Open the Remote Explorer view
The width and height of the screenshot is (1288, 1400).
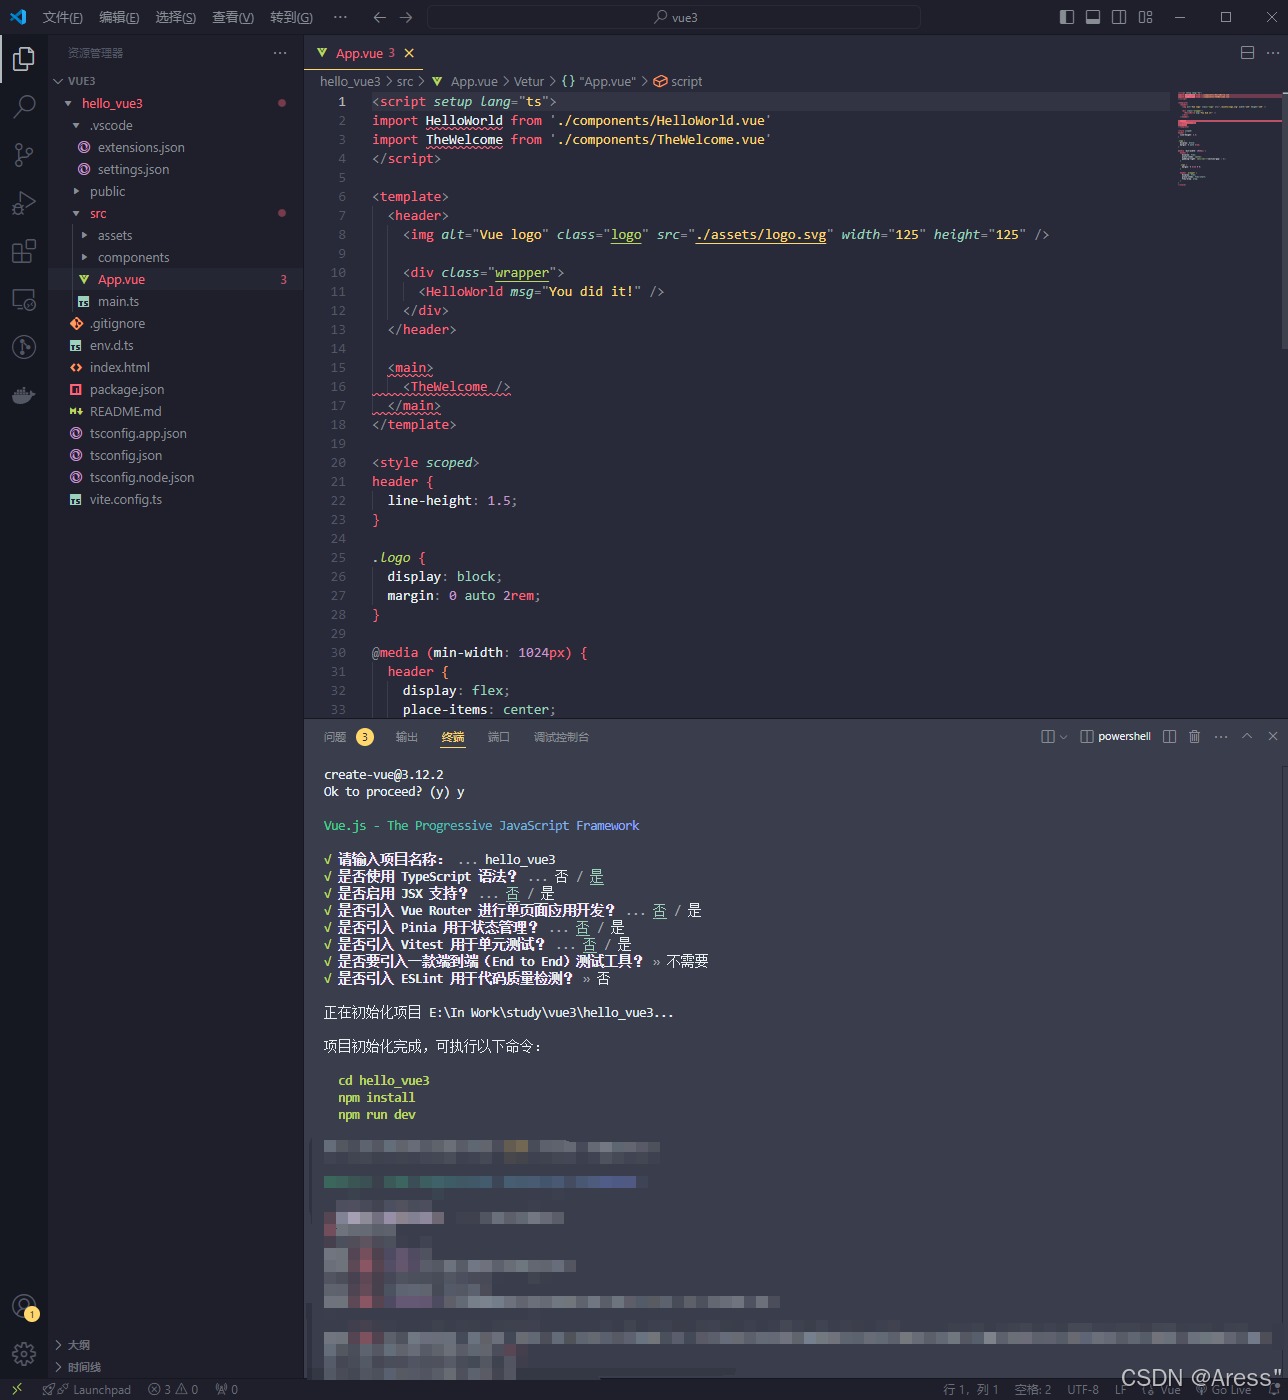[24, 299]
